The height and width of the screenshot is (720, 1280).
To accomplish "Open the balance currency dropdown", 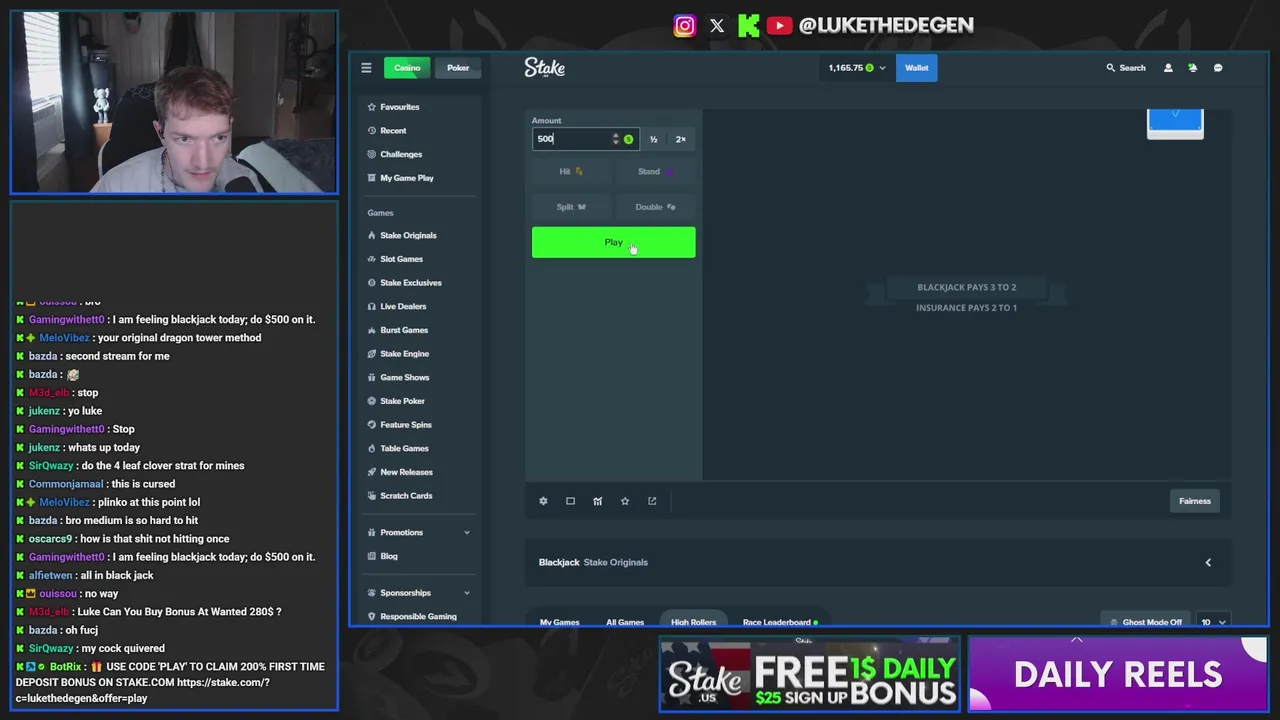I will tap(857, 68).
